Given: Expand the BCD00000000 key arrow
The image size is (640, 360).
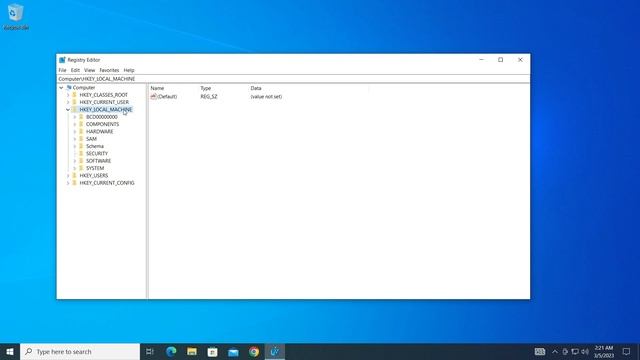Looking at the screenshot, I should (75, 117).
